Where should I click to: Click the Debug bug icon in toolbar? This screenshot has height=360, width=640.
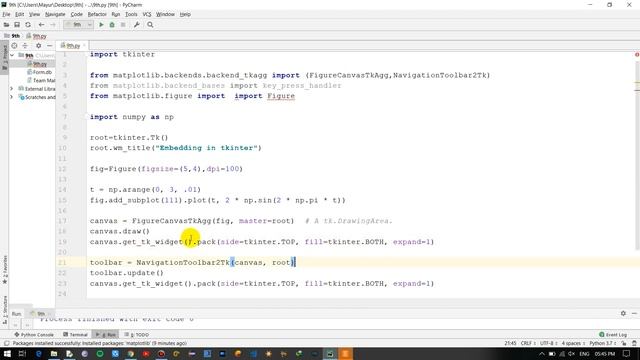112,25
